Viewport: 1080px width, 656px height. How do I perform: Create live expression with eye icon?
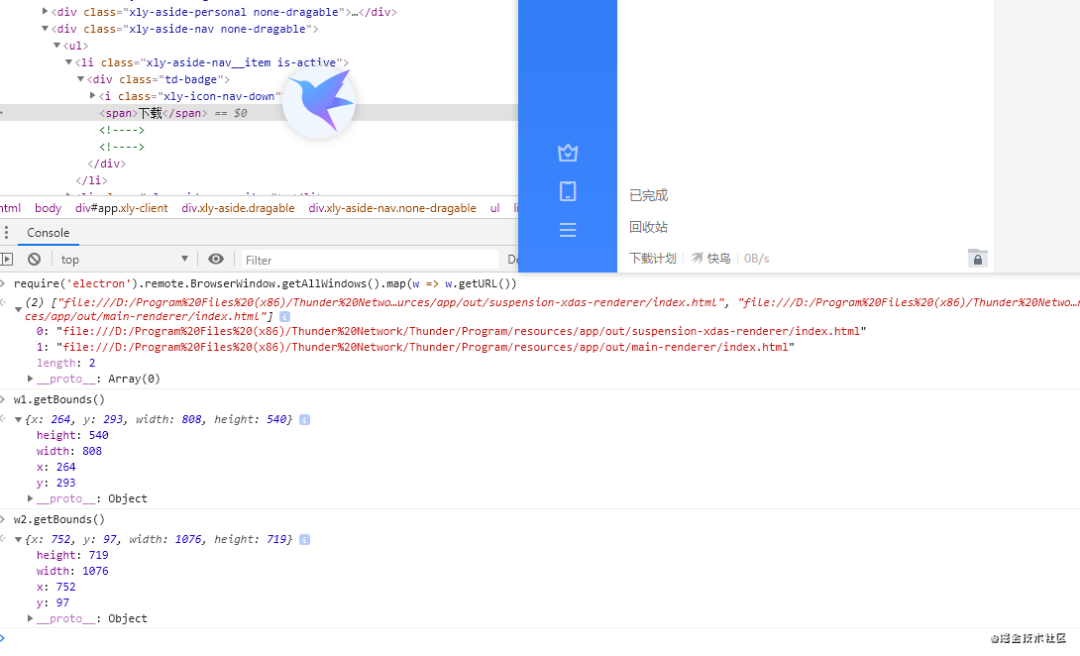click(216, 259)
